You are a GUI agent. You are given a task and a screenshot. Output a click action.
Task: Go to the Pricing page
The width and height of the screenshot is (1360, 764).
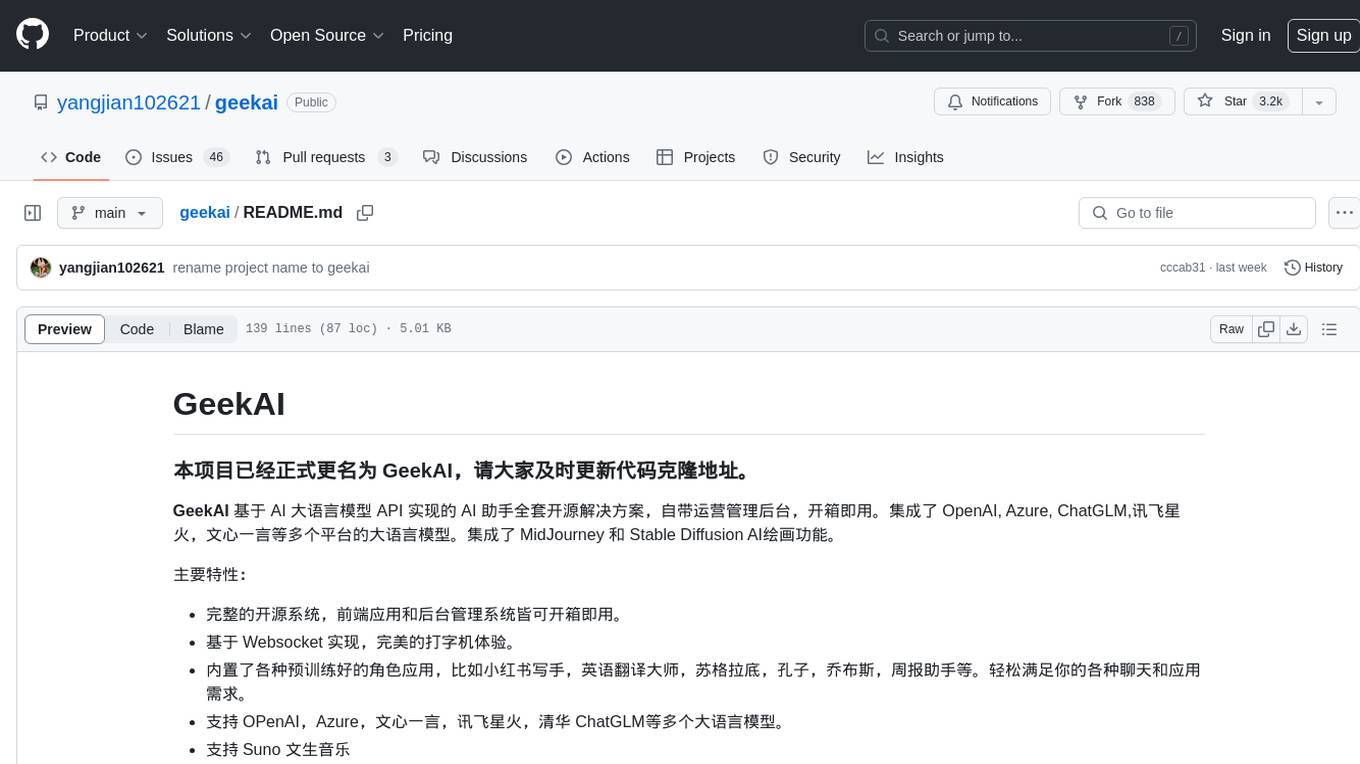tap(427, 35)
